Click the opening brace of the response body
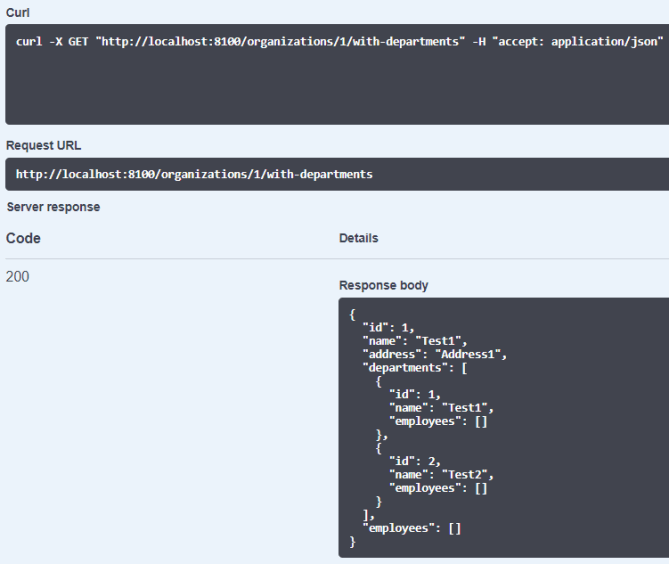The width and height of the screenshot is (669, 564). [353, 314]
